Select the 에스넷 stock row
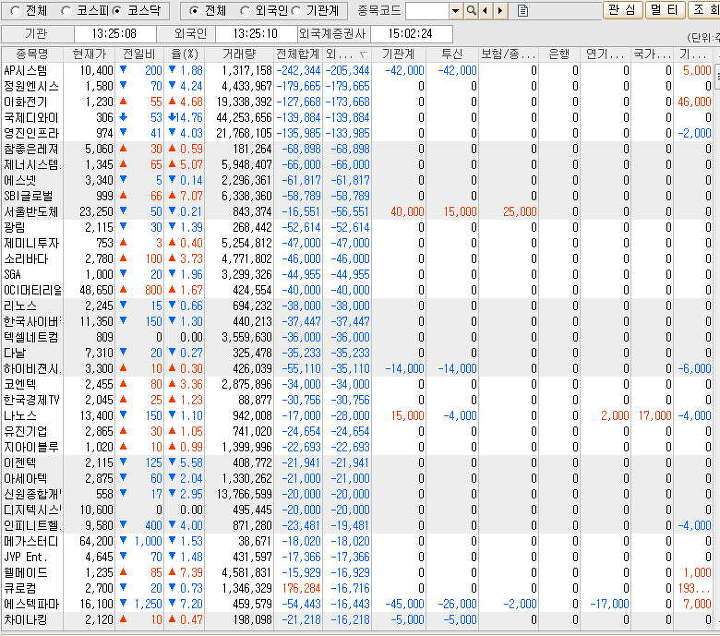The height and width of the screenshot is (636, 720). (x=358, y=180)
